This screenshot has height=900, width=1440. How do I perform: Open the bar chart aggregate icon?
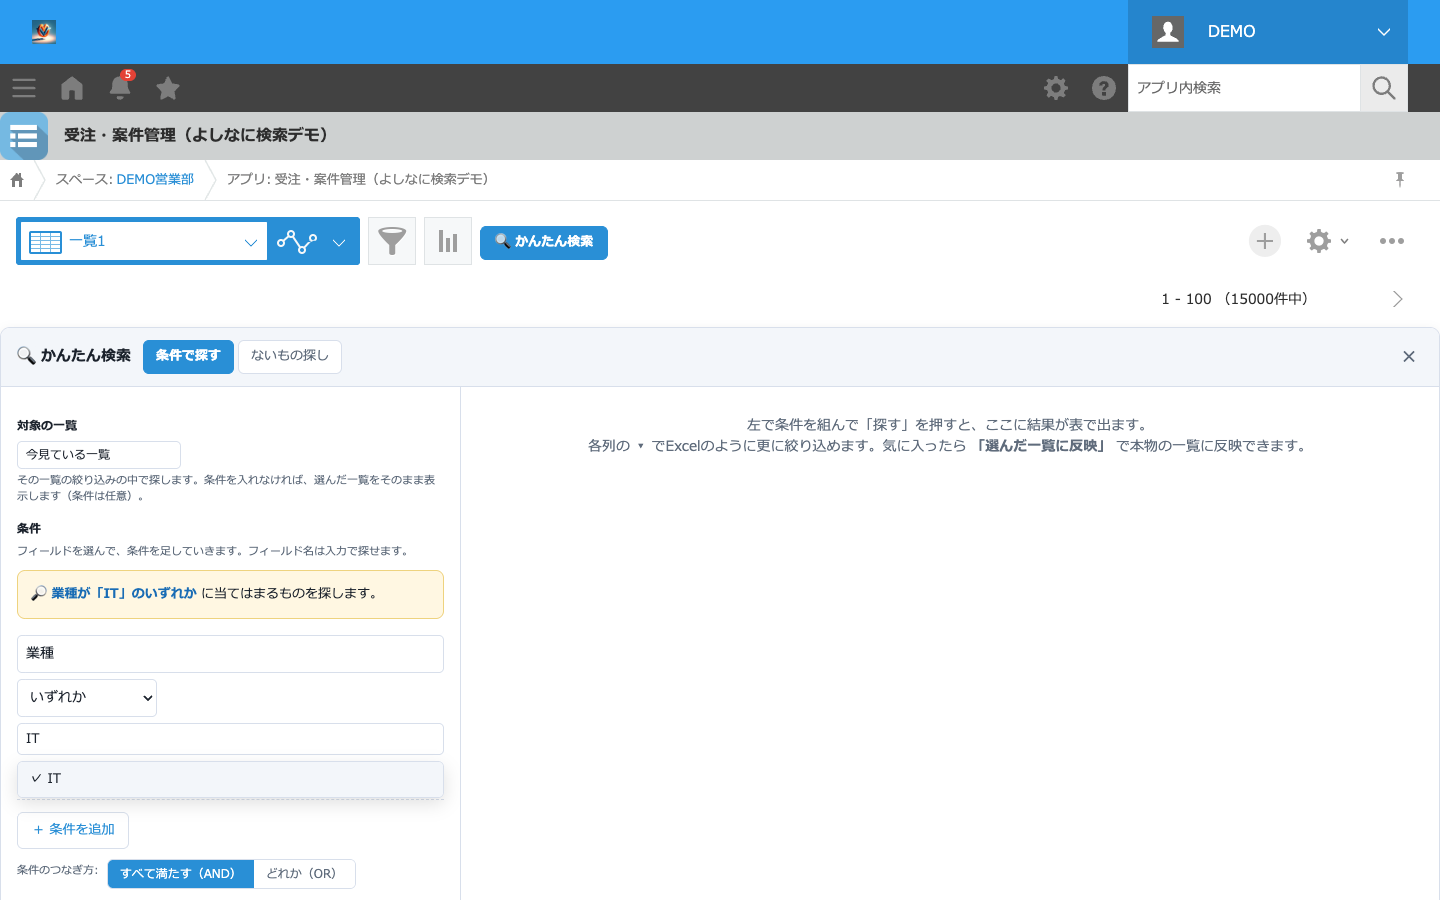click(x=448, y=241)
